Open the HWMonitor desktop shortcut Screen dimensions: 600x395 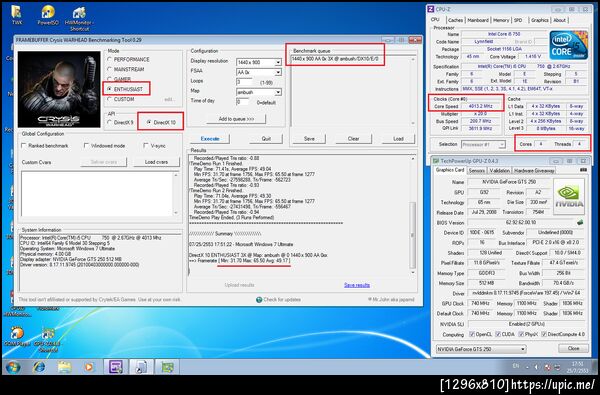pyautogui.click(x=79, y=17)
